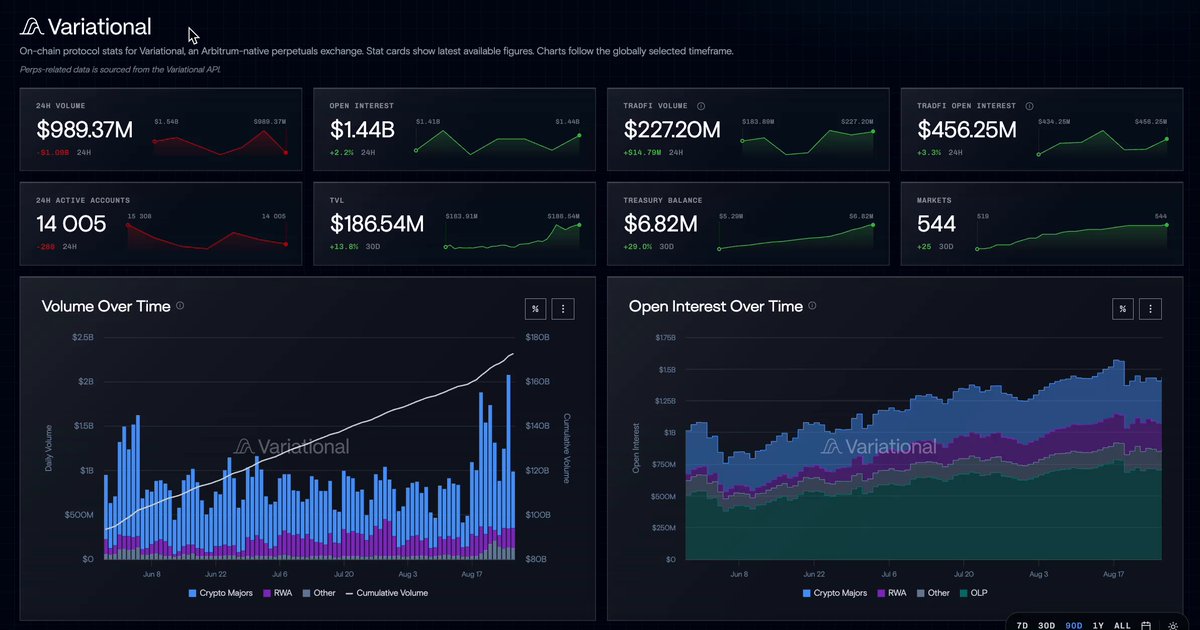Click the Variational logo icon

(30, 27)
